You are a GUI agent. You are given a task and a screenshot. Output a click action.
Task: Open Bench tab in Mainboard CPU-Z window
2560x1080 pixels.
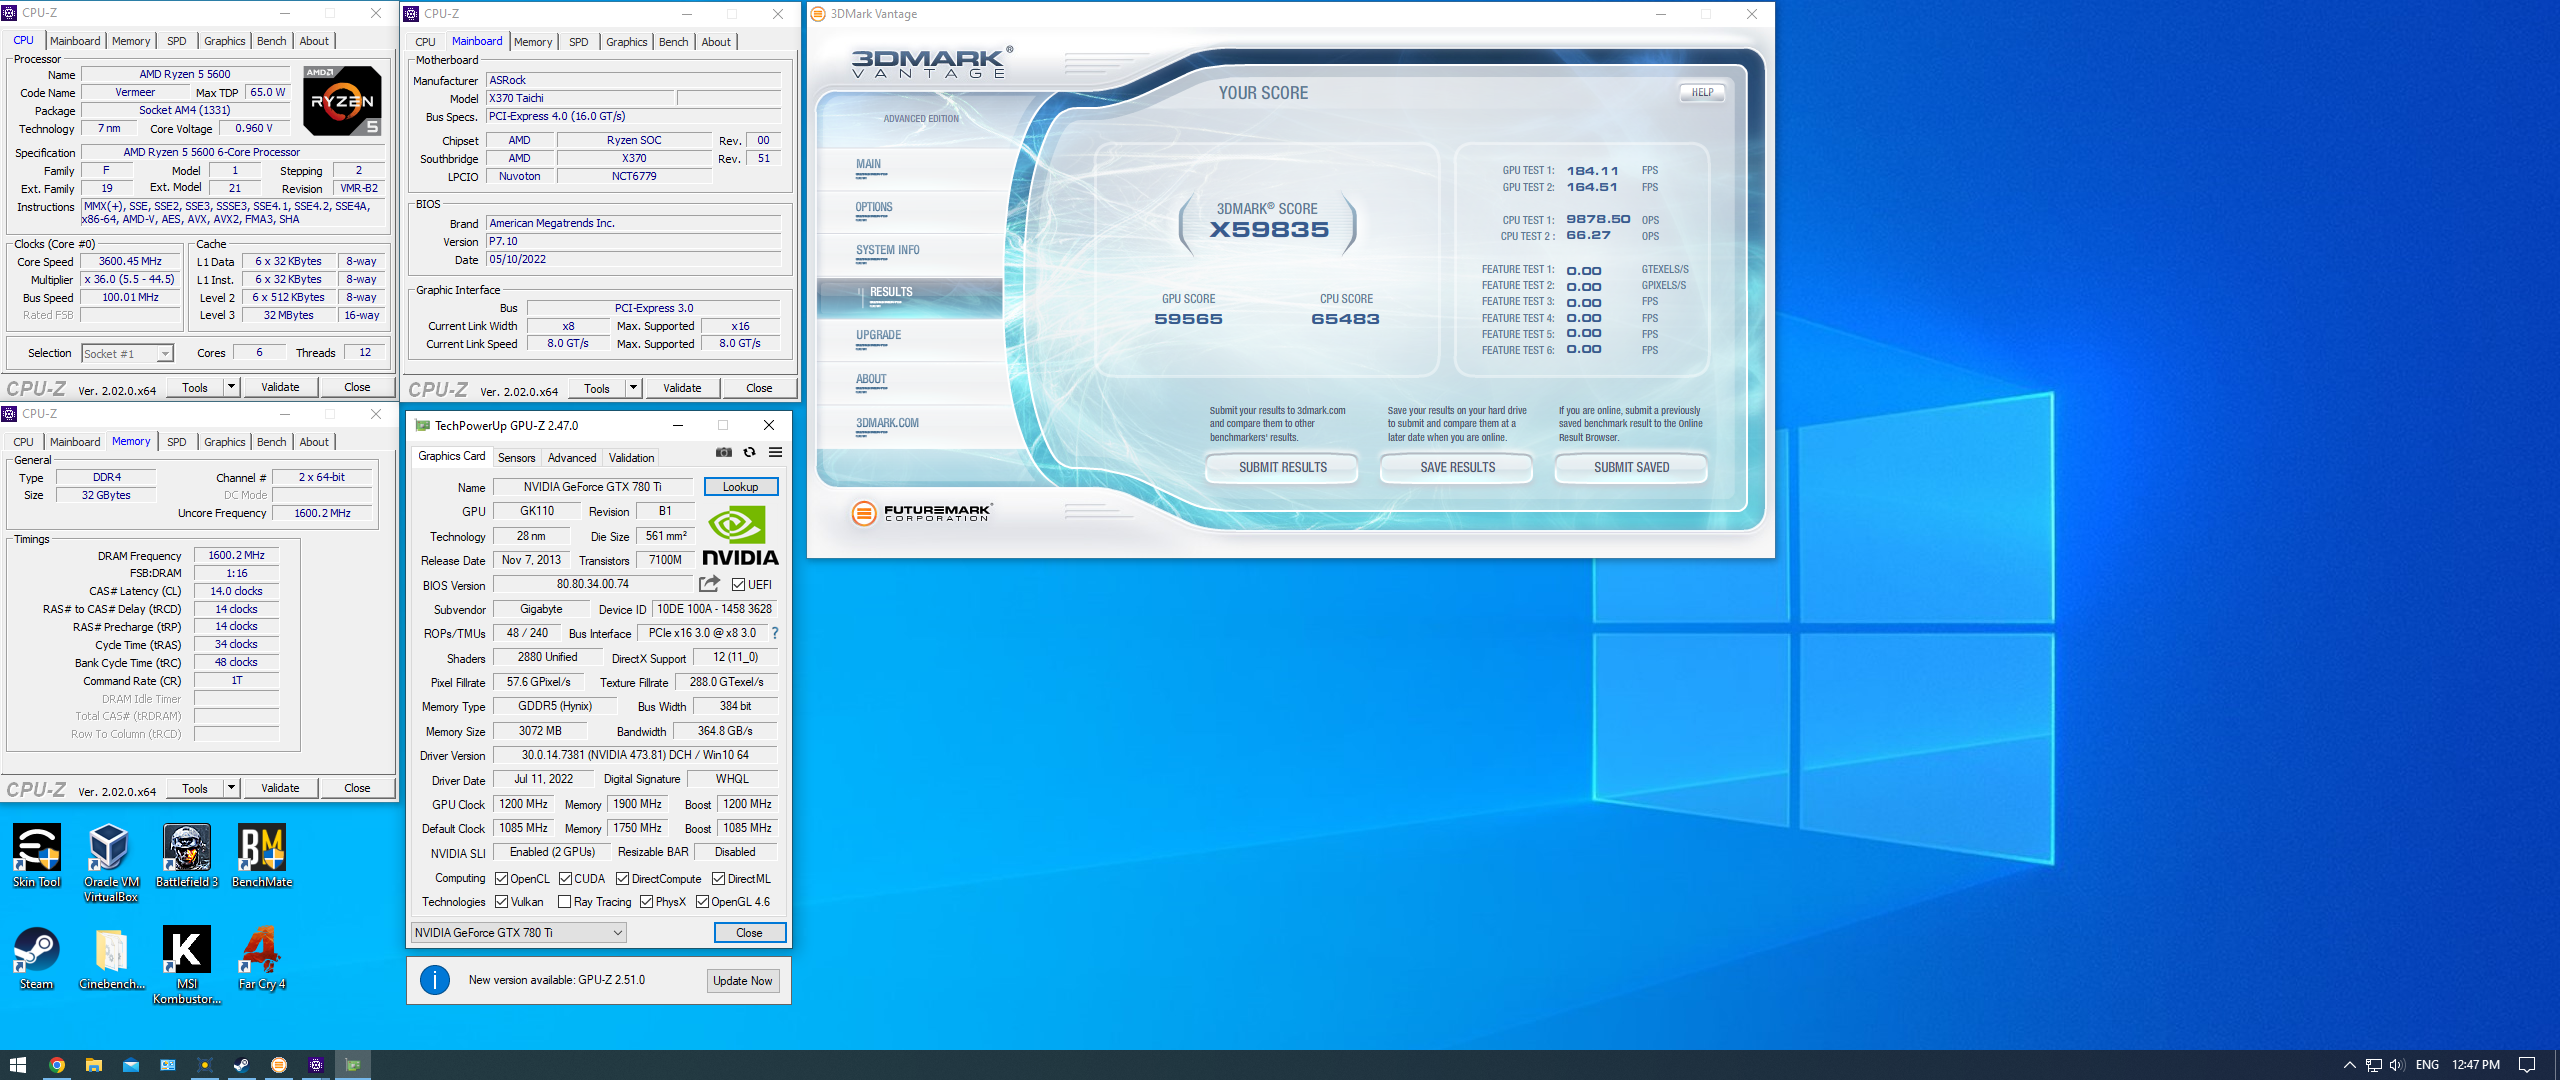click(x=673, y=42)
